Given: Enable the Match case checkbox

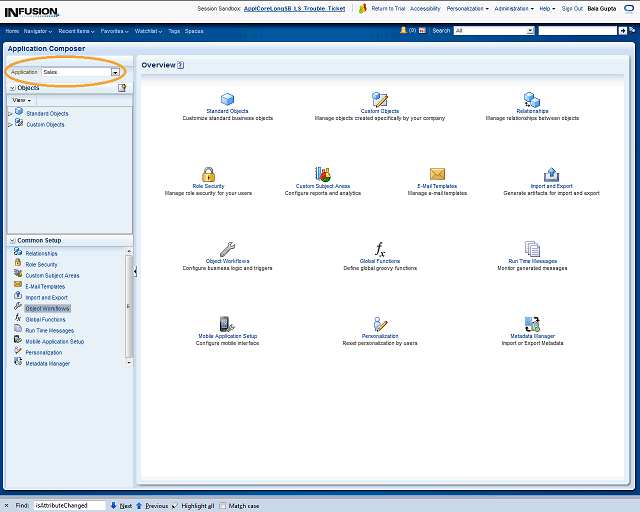Looking at the screenshot, I should click(x=223, y=506).
